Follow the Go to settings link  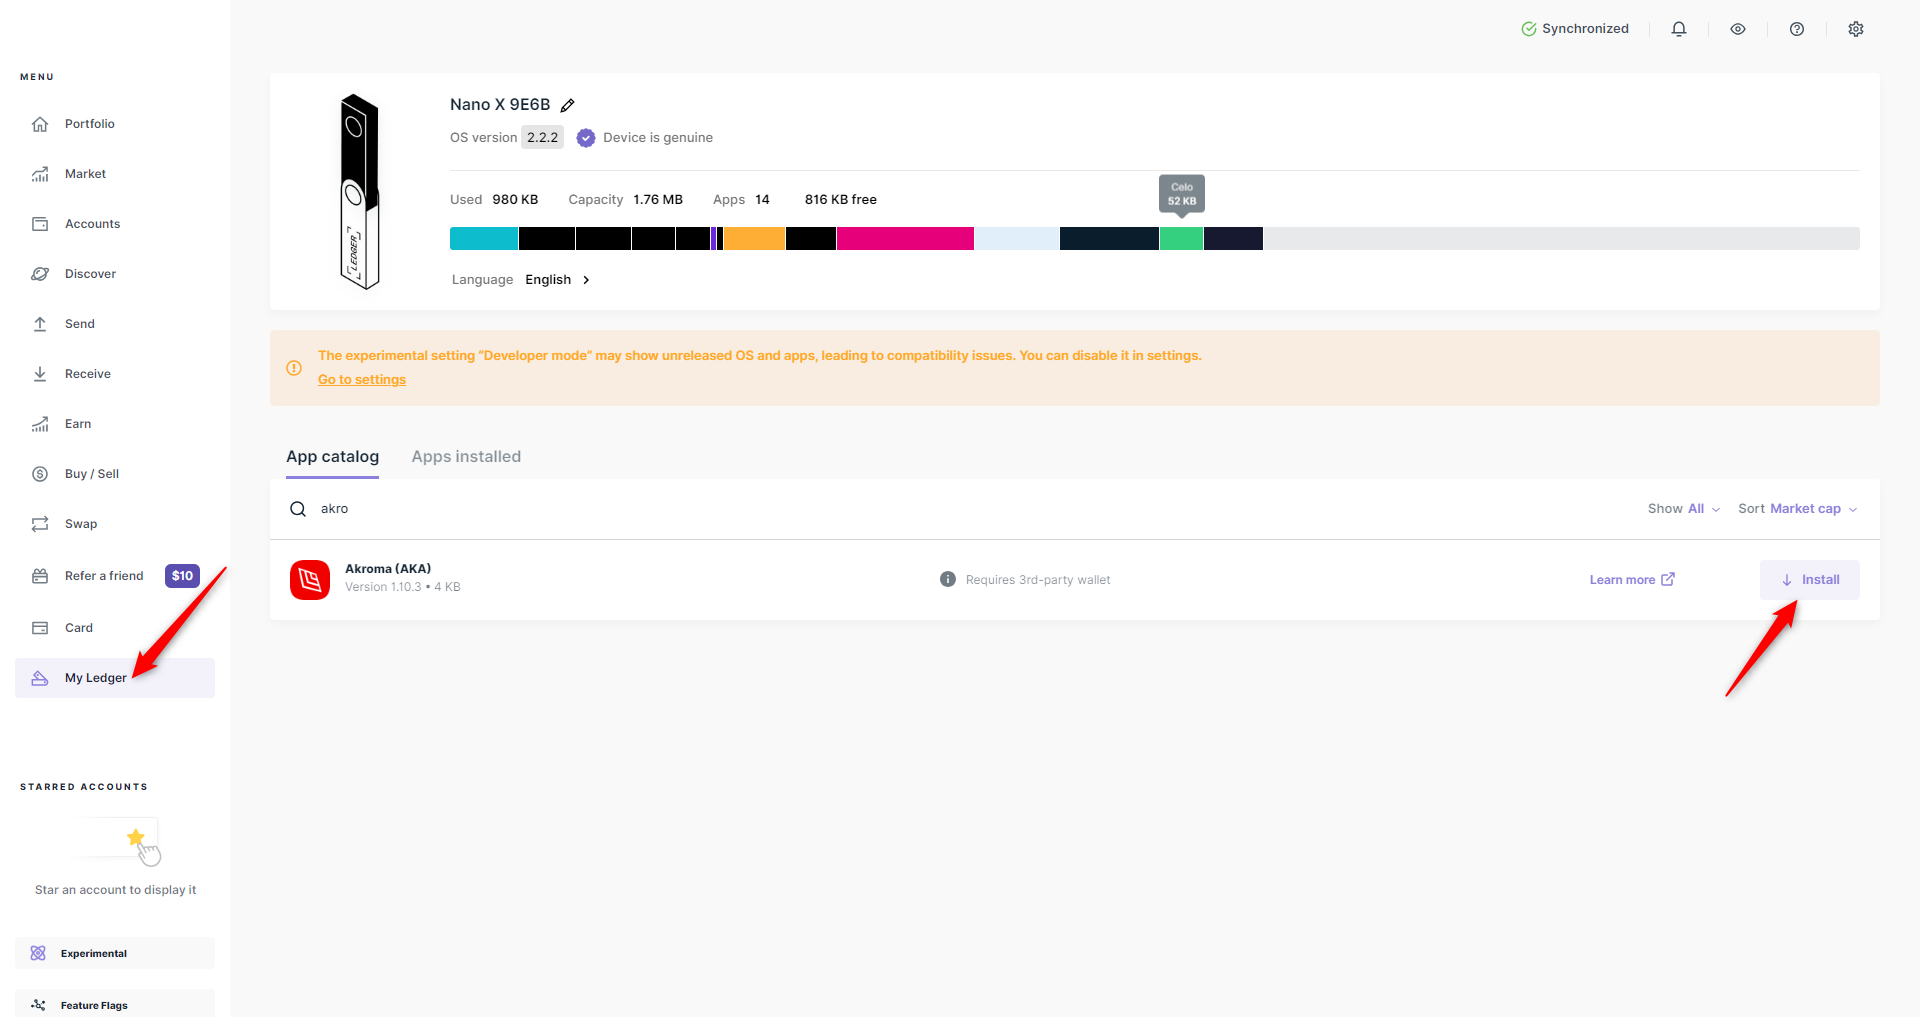(x=362, y=380)
